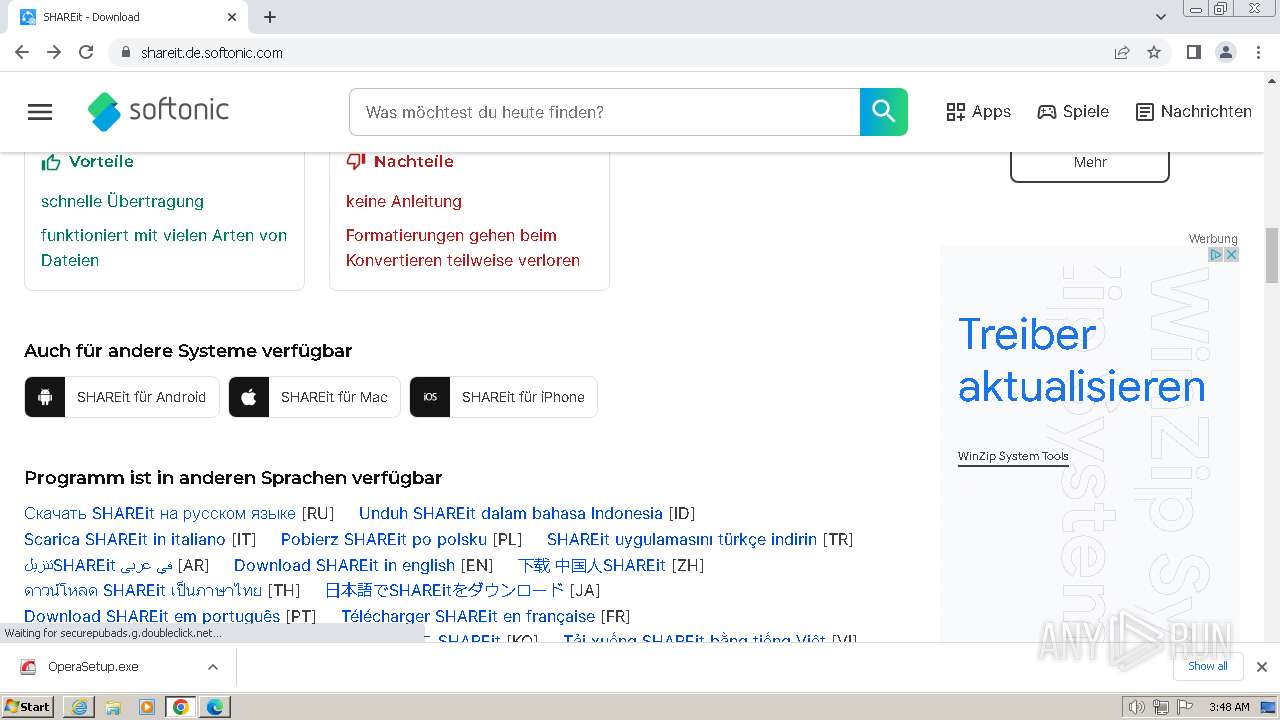Open Microsoft Edge from taskbar

[x=215, y=707]
